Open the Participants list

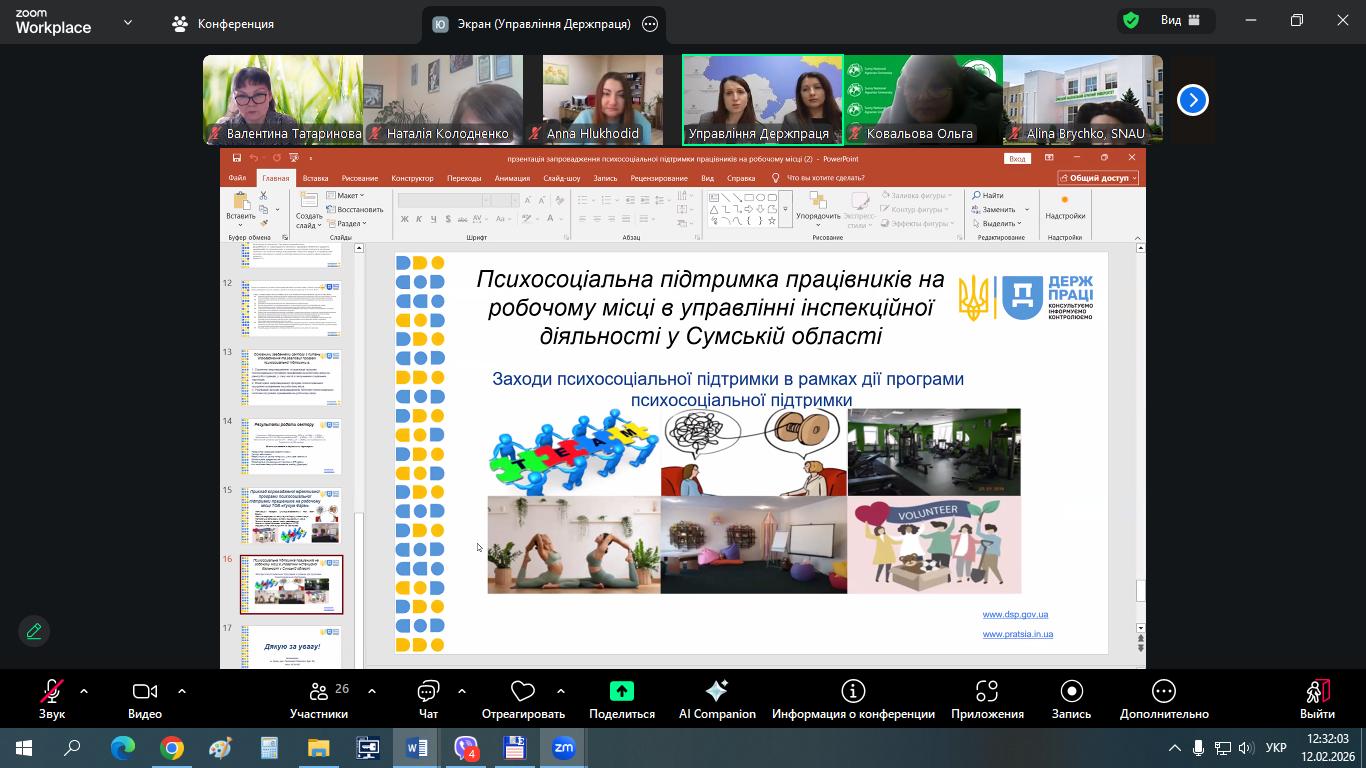[x=319, y=699]
